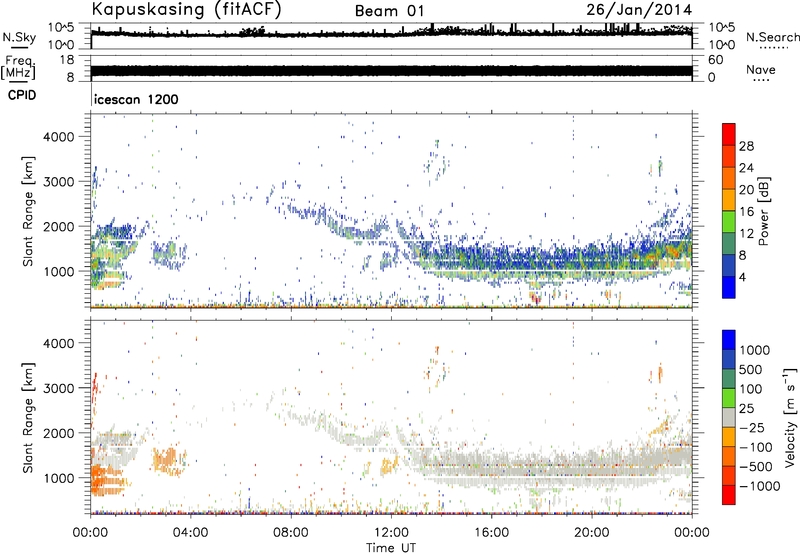Click power colorbar tick value 4
The height and width of the screenshot is (554, 800).
(x=743, y=277)
